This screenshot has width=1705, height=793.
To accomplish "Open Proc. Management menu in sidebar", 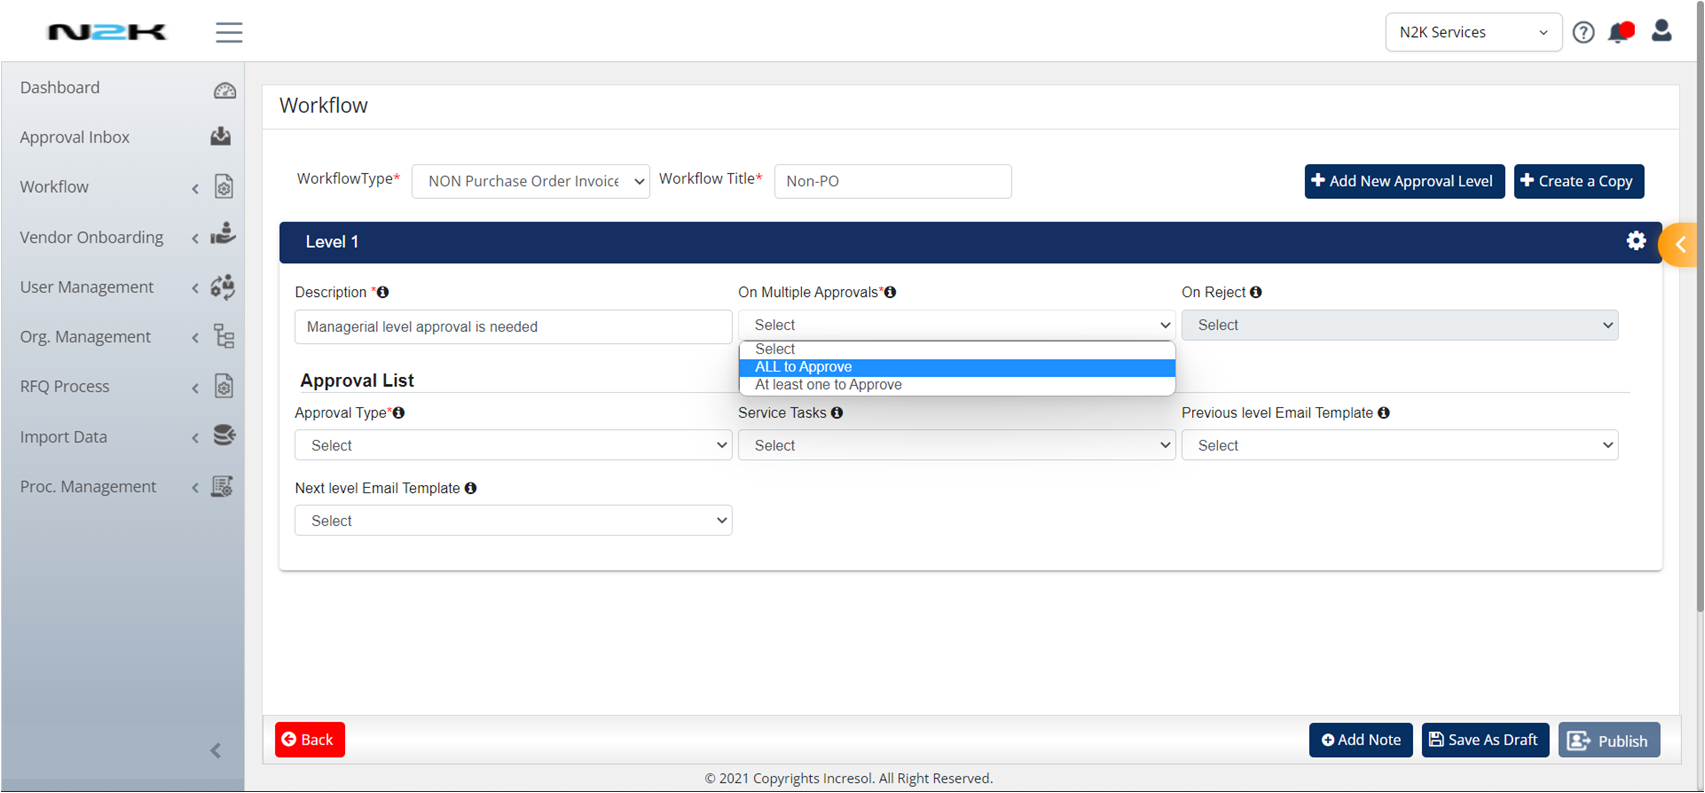I will coord(88,487).
